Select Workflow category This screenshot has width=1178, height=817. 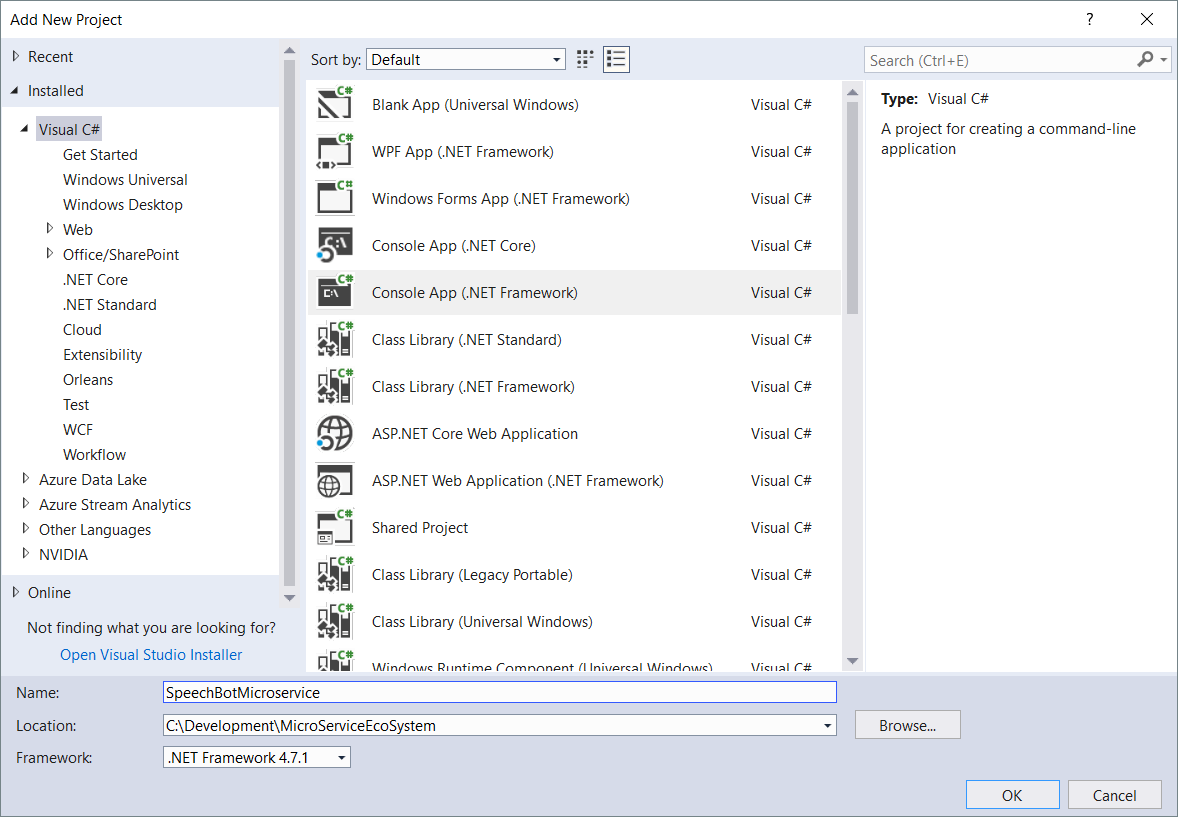[x=94, y=455]
